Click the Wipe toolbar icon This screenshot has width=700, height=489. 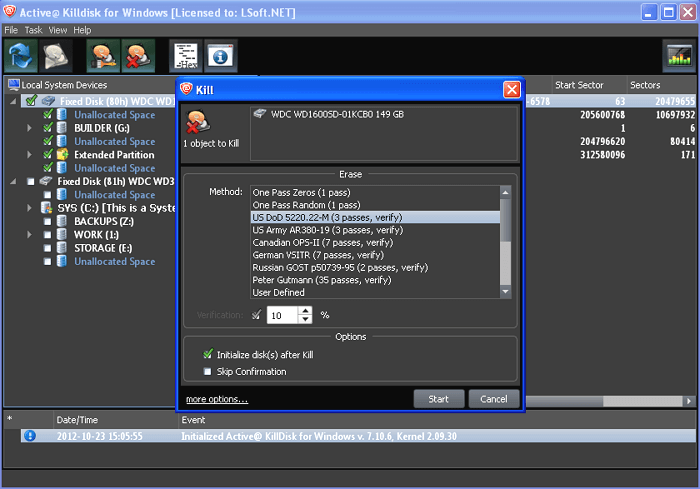[x=101, y=57]
